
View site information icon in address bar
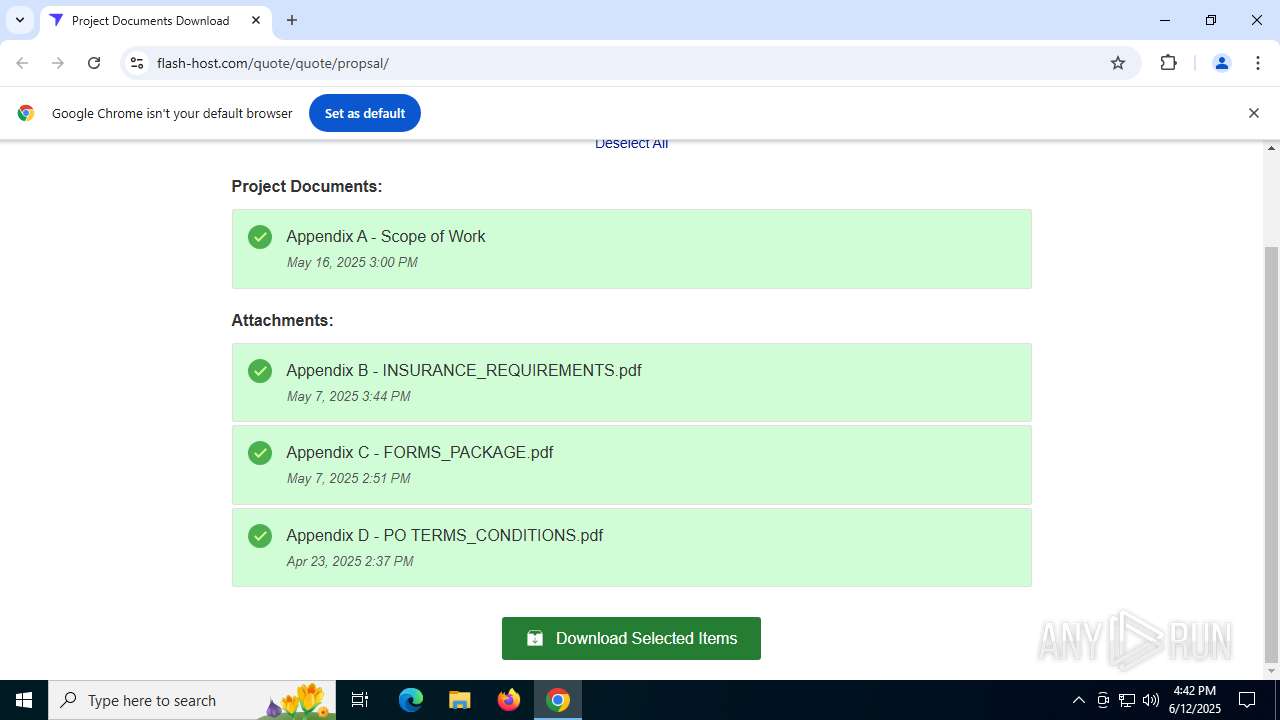(x=138, y=63)
